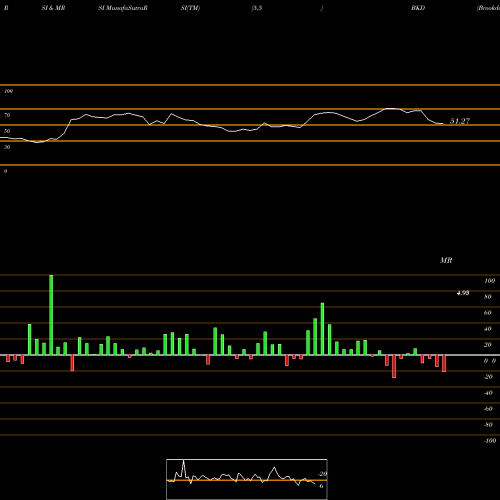The height and width of the screenshot is (500, 500).
Task: Click the '(5,5' parameter text
Action: tap(257, 8)
